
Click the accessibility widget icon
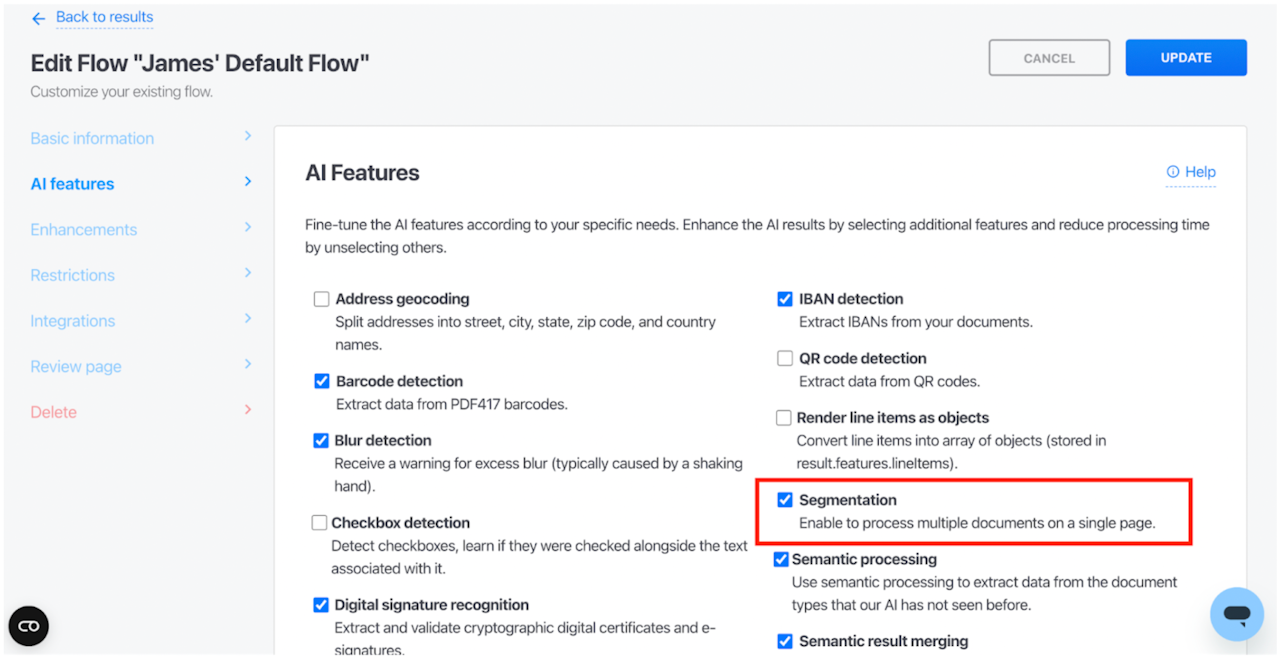click(28, 626)
